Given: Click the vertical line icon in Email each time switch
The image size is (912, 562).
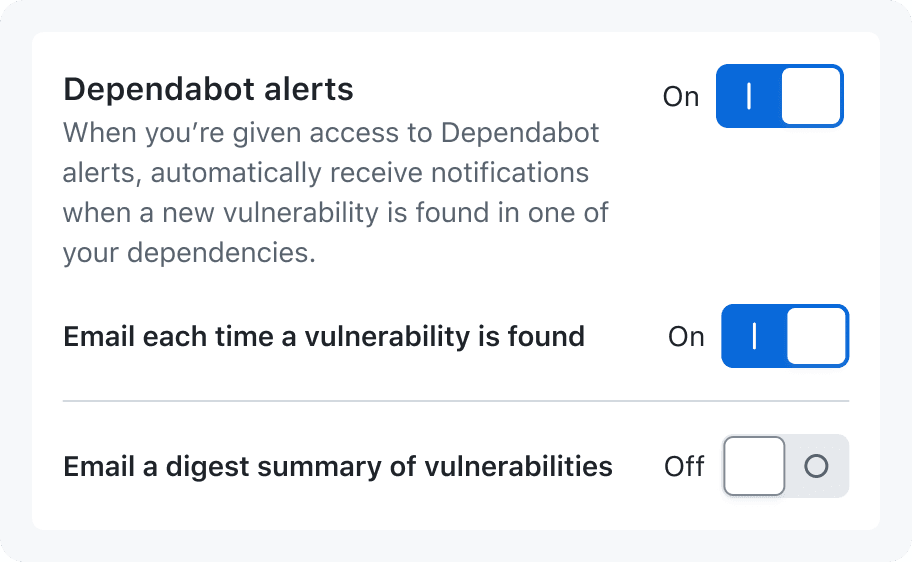Looking at the screenshot, I should tap(754, 336).
